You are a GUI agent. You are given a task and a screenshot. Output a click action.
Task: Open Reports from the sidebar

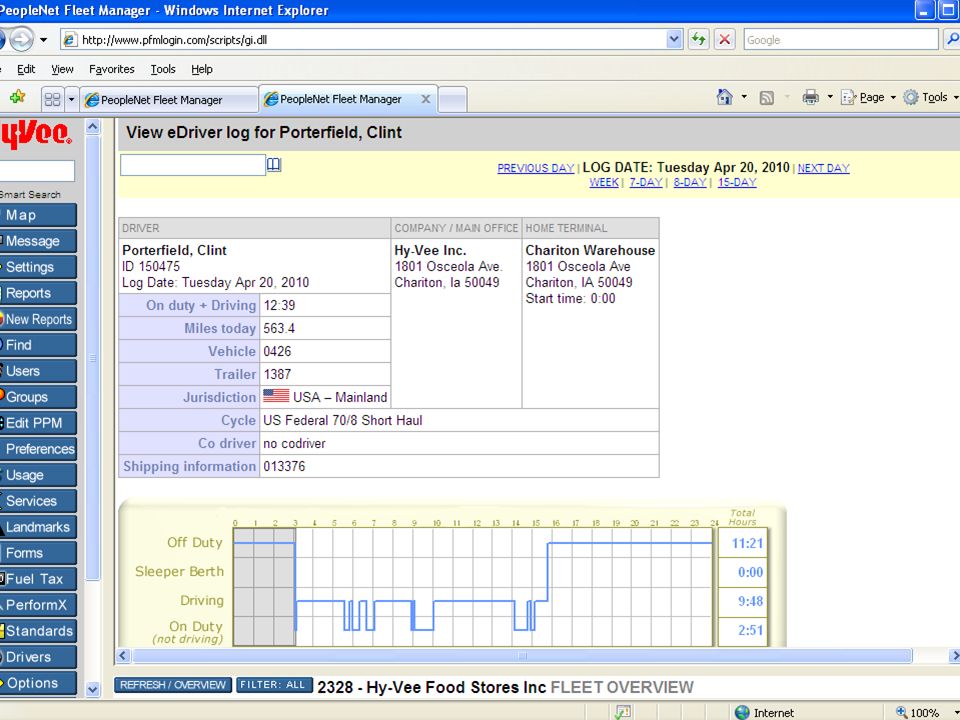pyautogui.click(x=38, y=293)
